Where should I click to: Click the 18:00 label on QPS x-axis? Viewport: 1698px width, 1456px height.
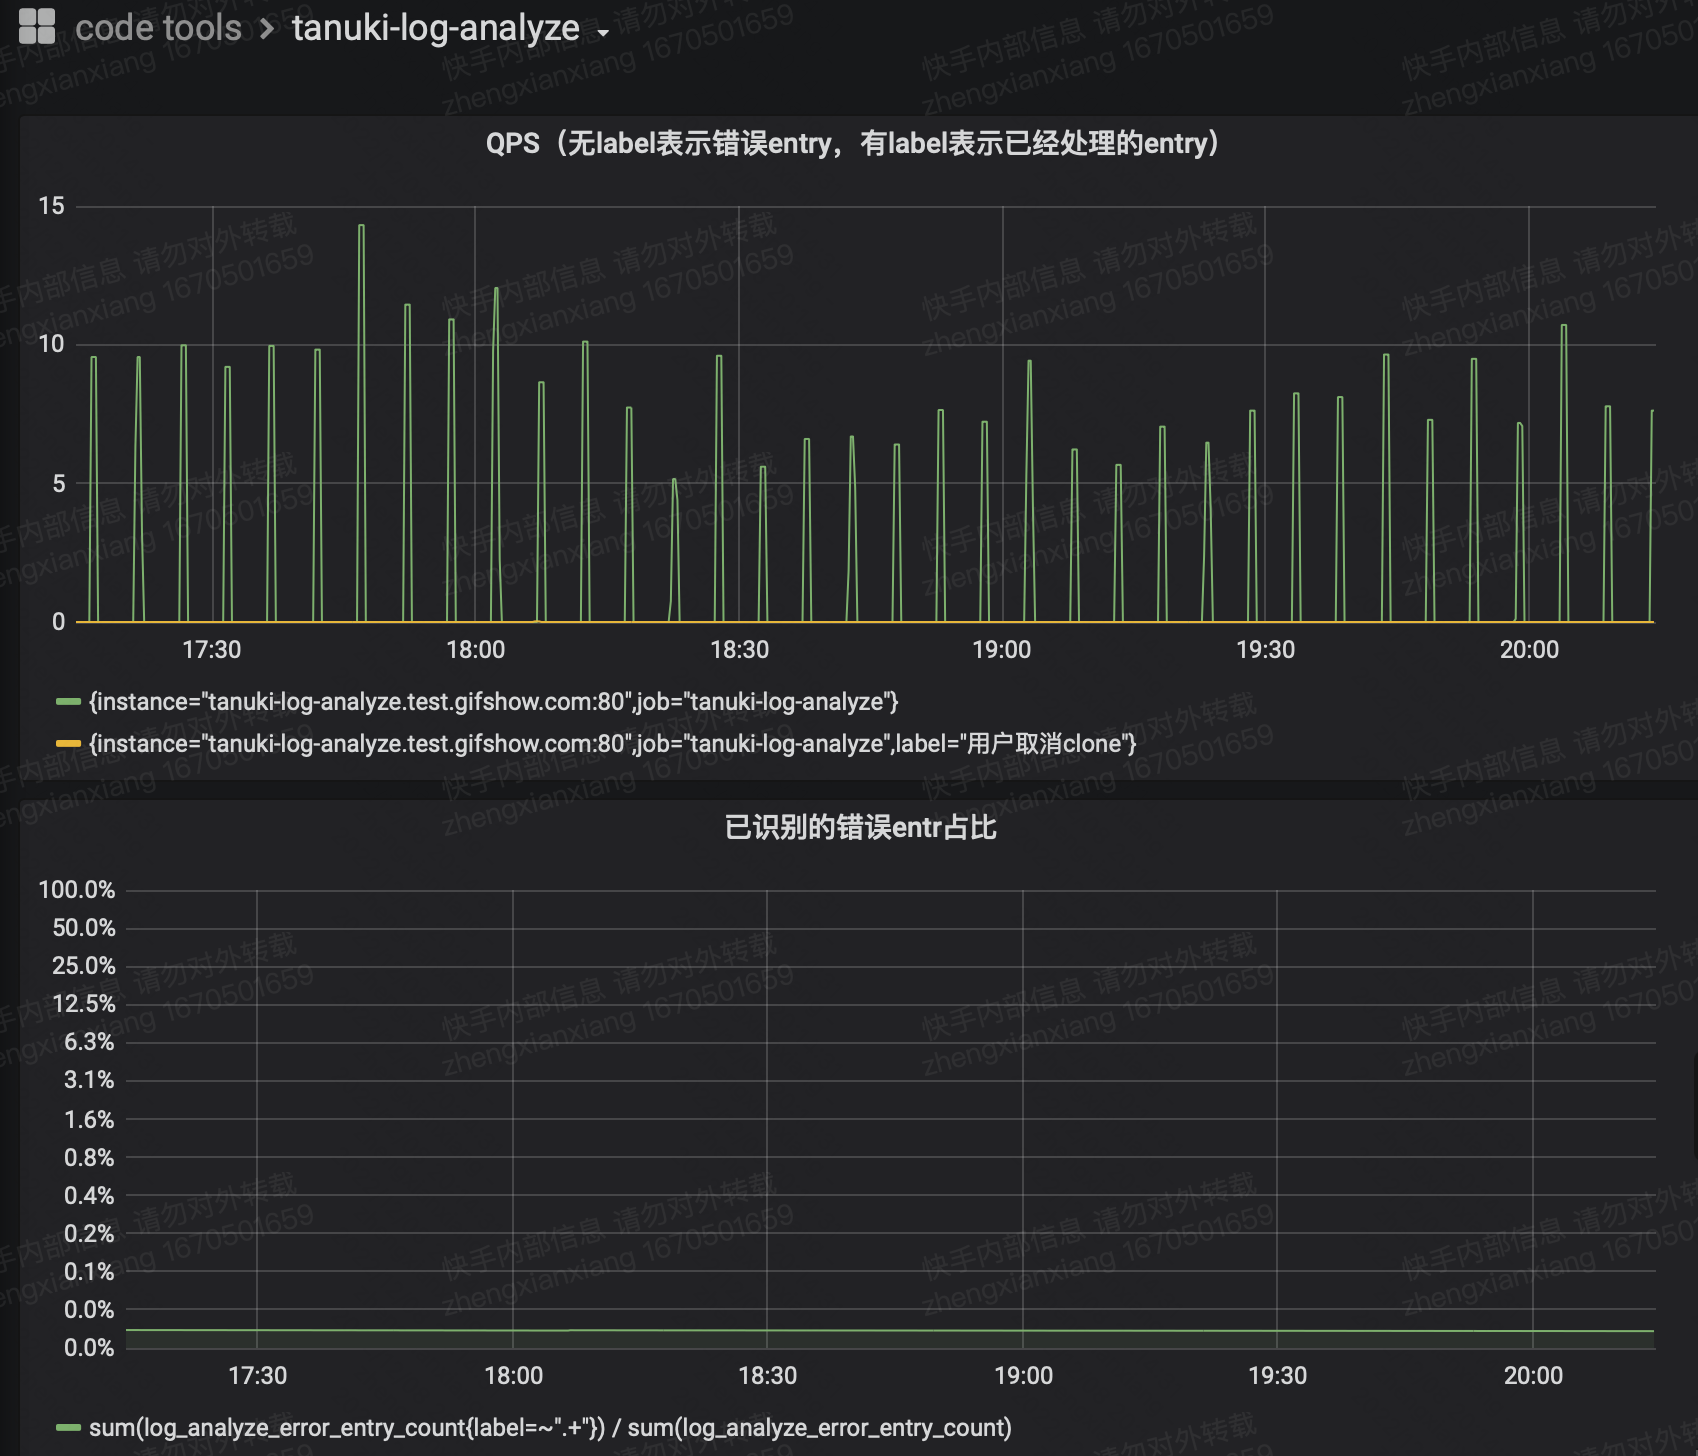(x=475, y=650)
